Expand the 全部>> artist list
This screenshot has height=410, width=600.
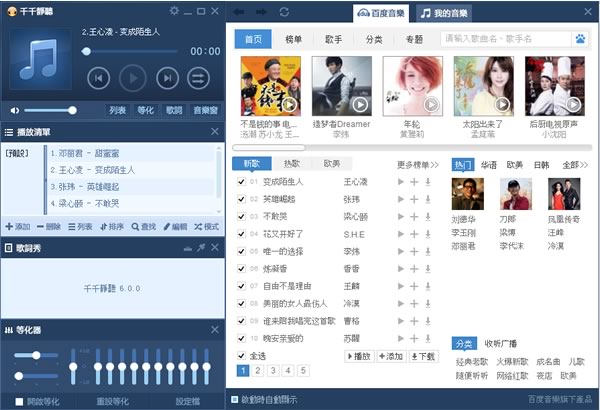click(x=571, y=164)
